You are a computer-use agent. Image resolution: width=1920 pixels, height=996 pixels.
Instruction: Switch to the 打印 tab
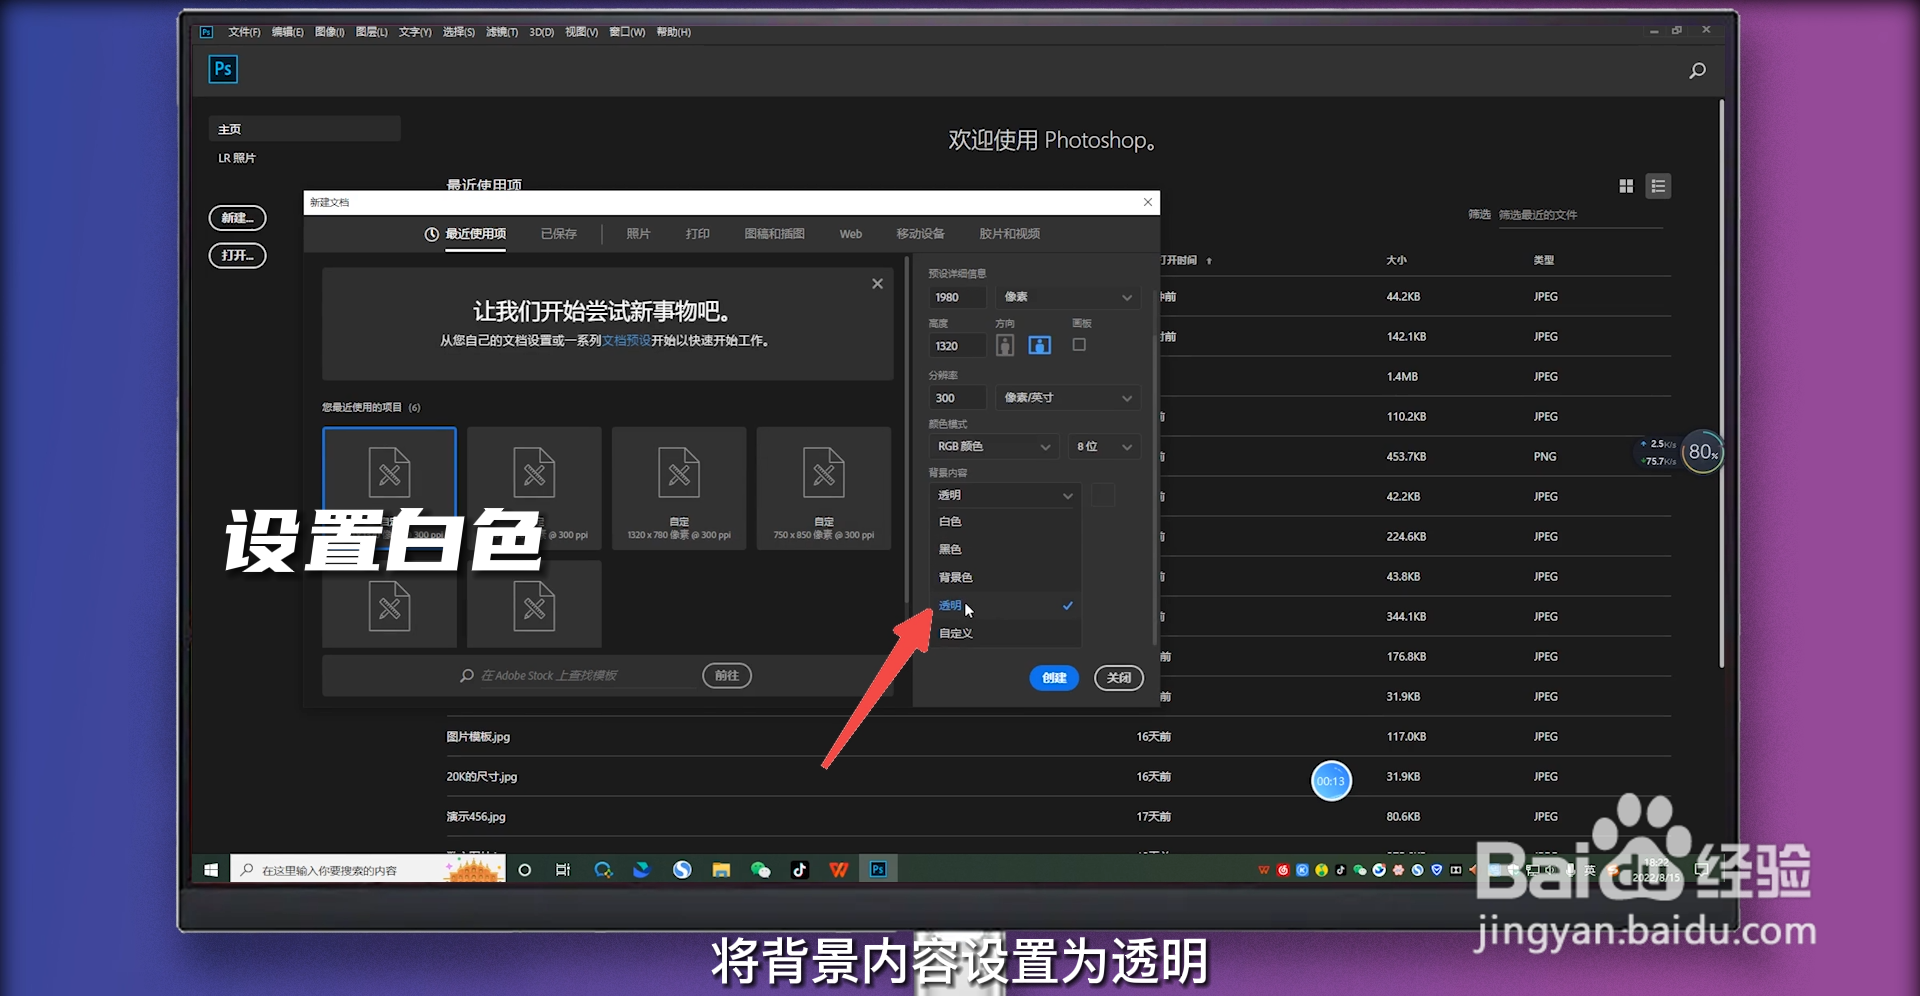698,233
